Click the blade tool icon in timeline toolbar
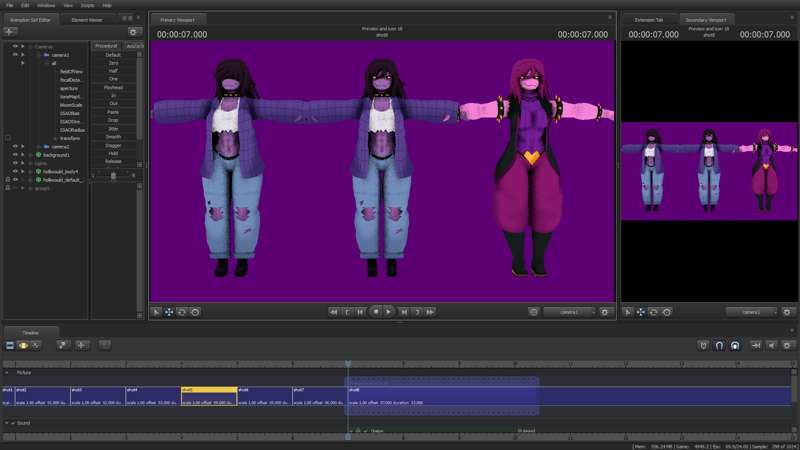The width and height of the screenshot is (800, 450). (63, 345)
